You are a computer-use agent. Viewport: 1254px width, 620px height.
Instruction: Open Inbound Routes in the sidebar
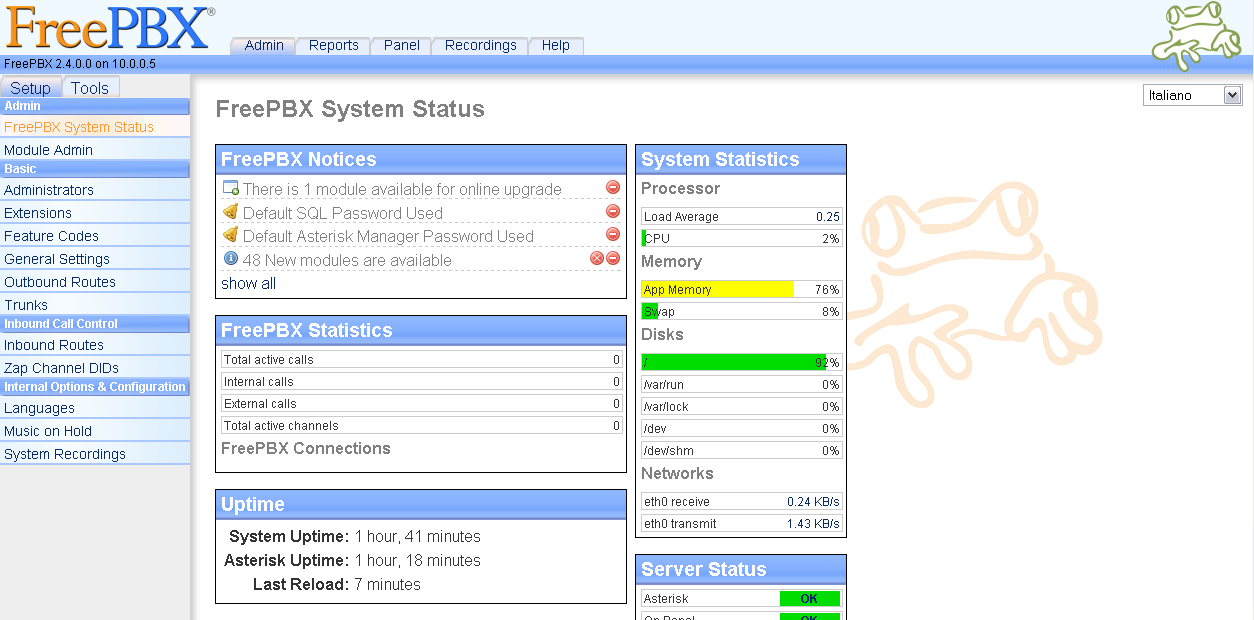tap(95, 345)
